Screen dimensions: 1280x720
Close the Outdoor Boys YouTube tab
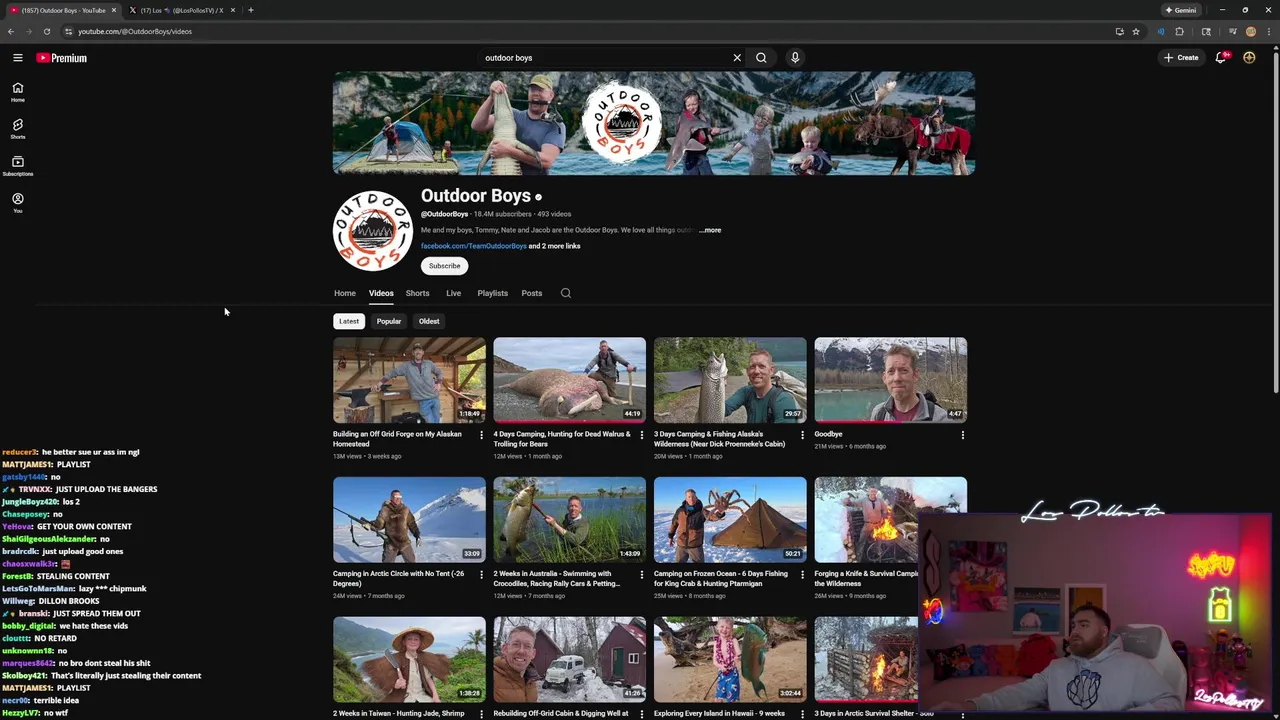[114, 10]
